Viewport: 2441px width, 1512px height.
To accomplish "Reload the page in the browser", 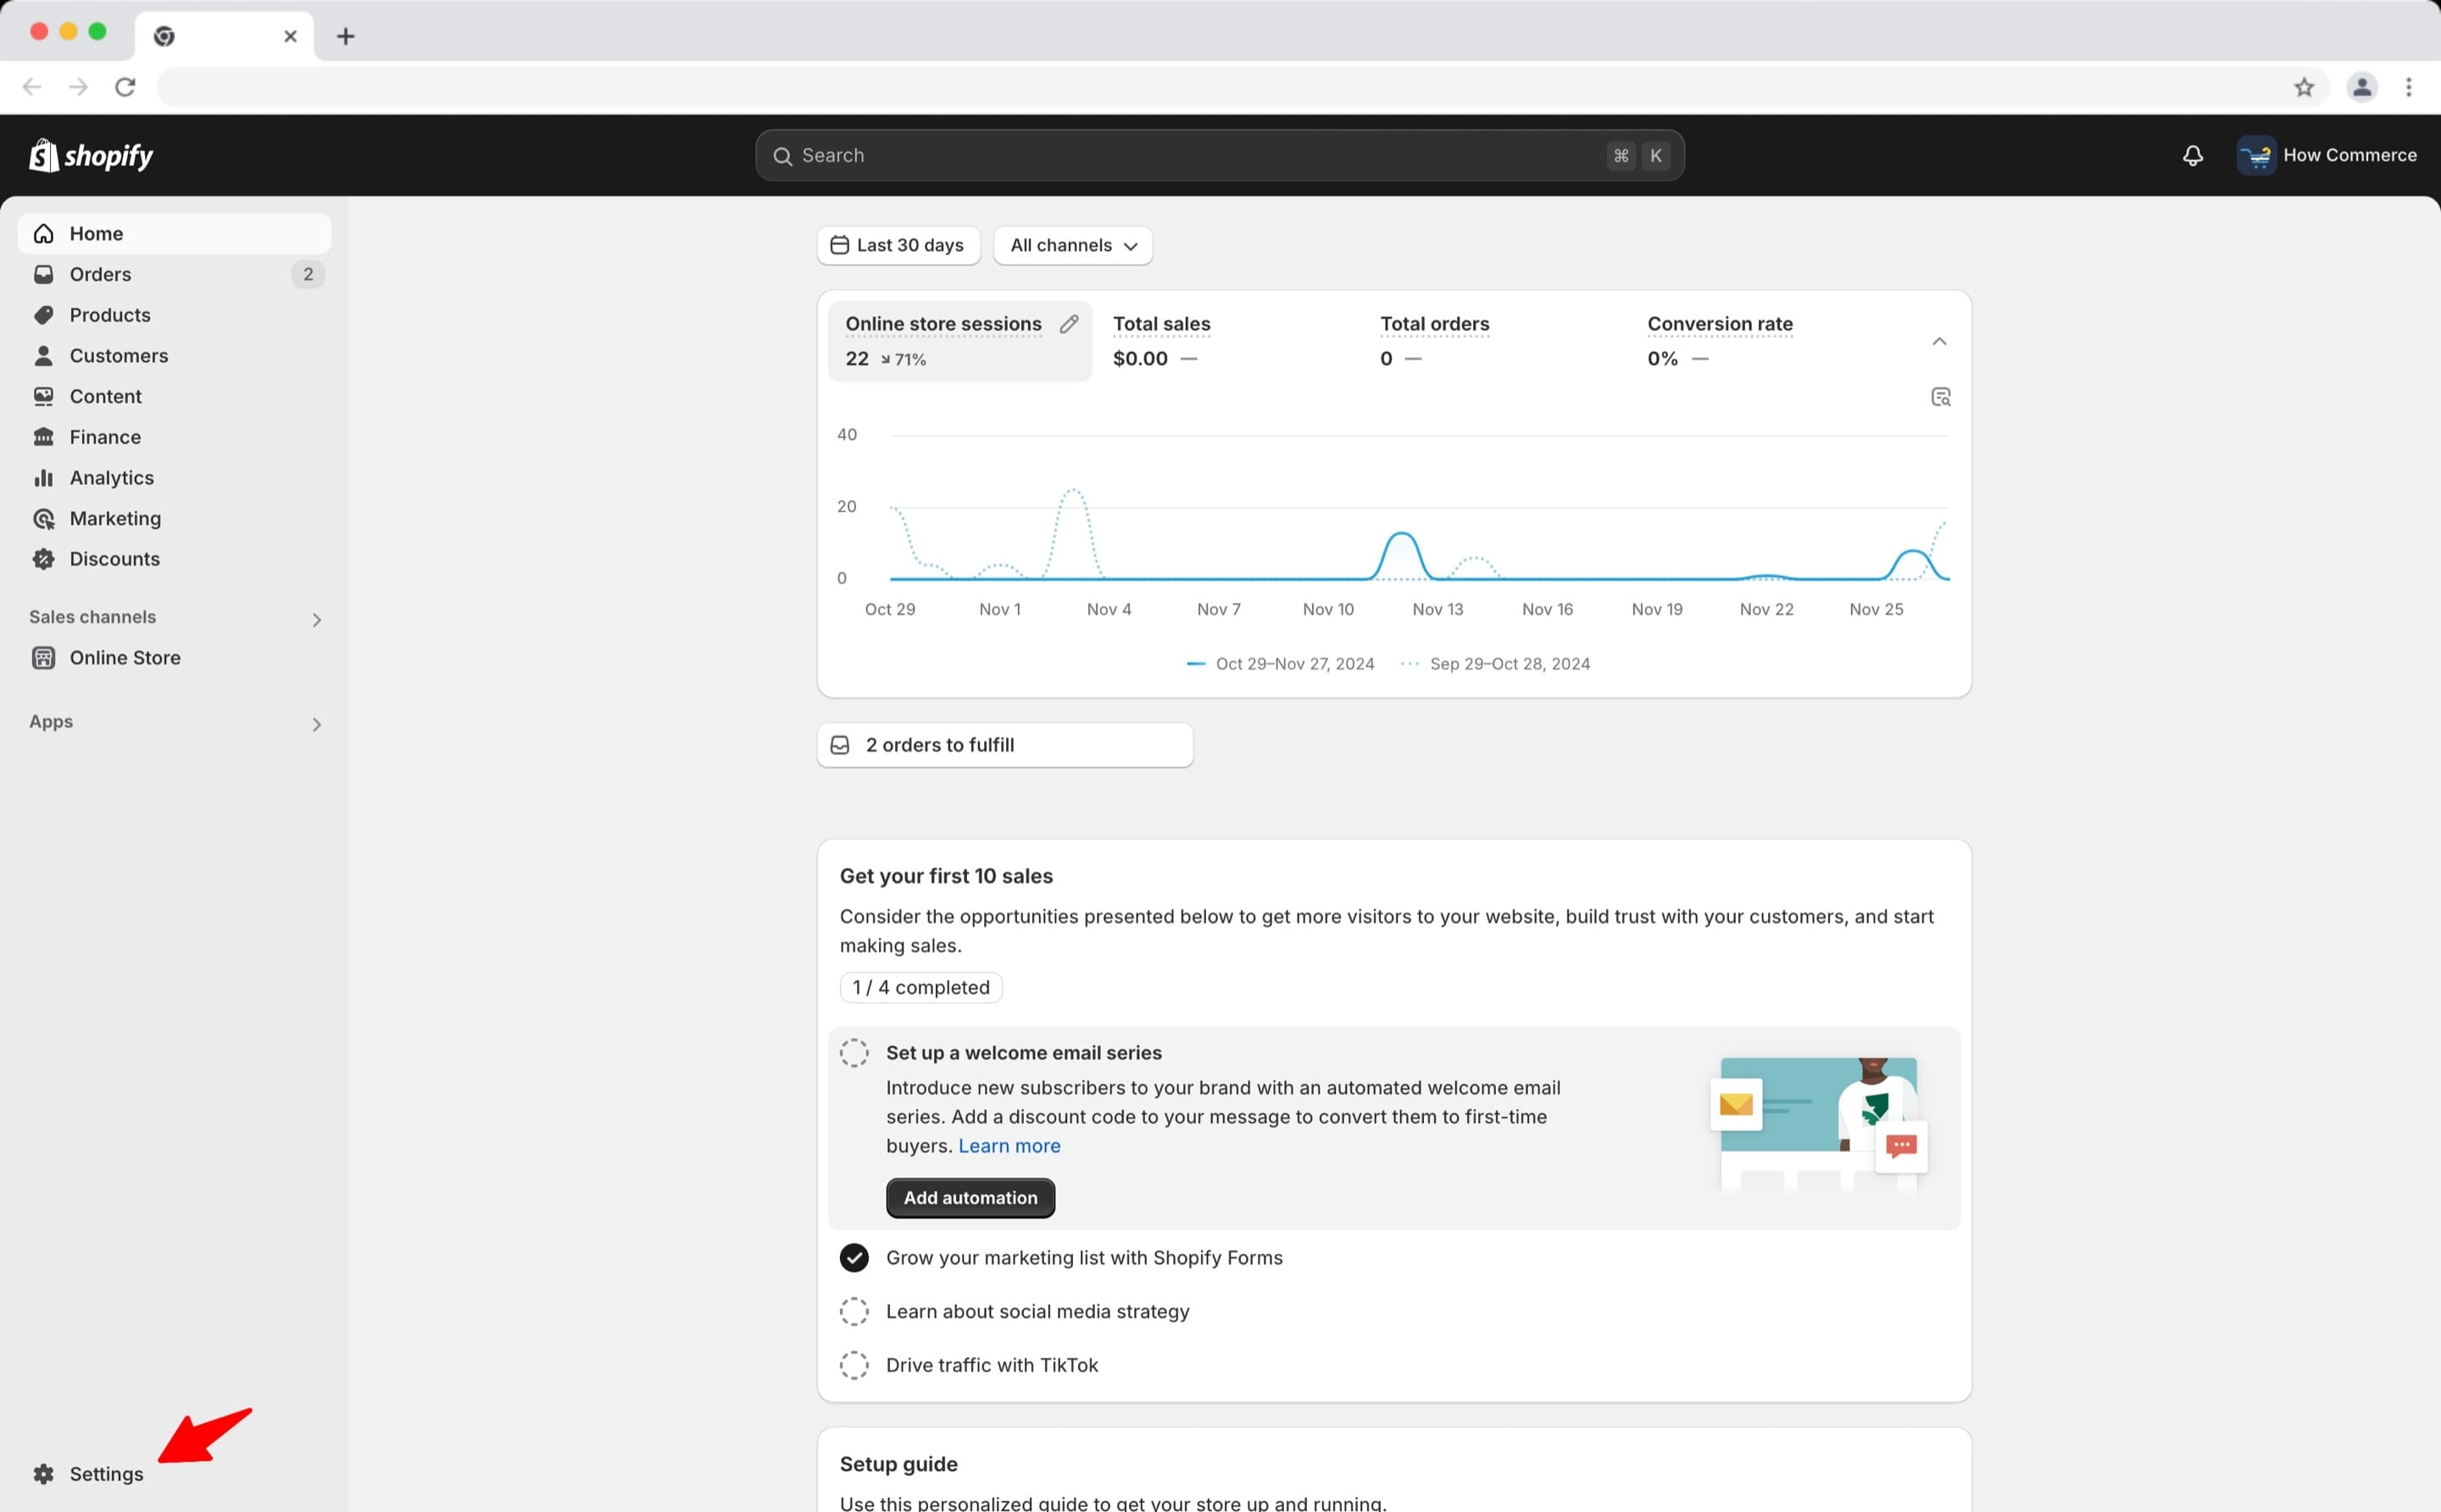I will [x=125, y=88].
